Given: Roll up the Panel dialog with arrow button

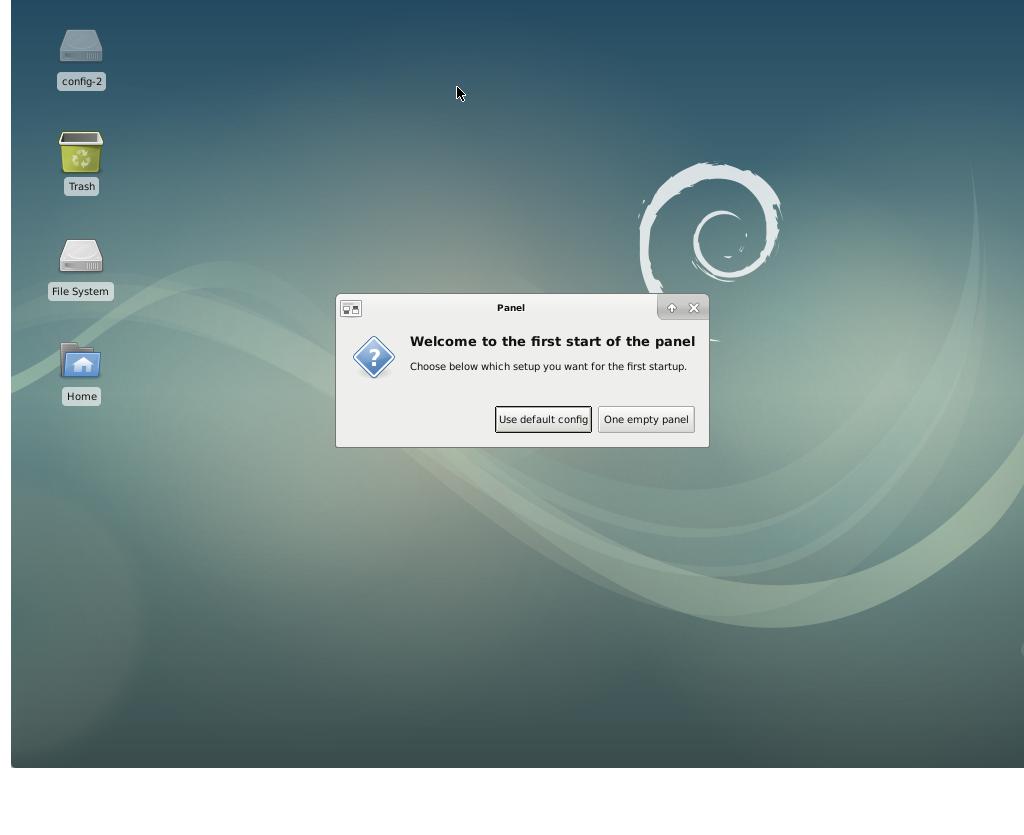Looking at the screenshot, I should click(672, 308).
